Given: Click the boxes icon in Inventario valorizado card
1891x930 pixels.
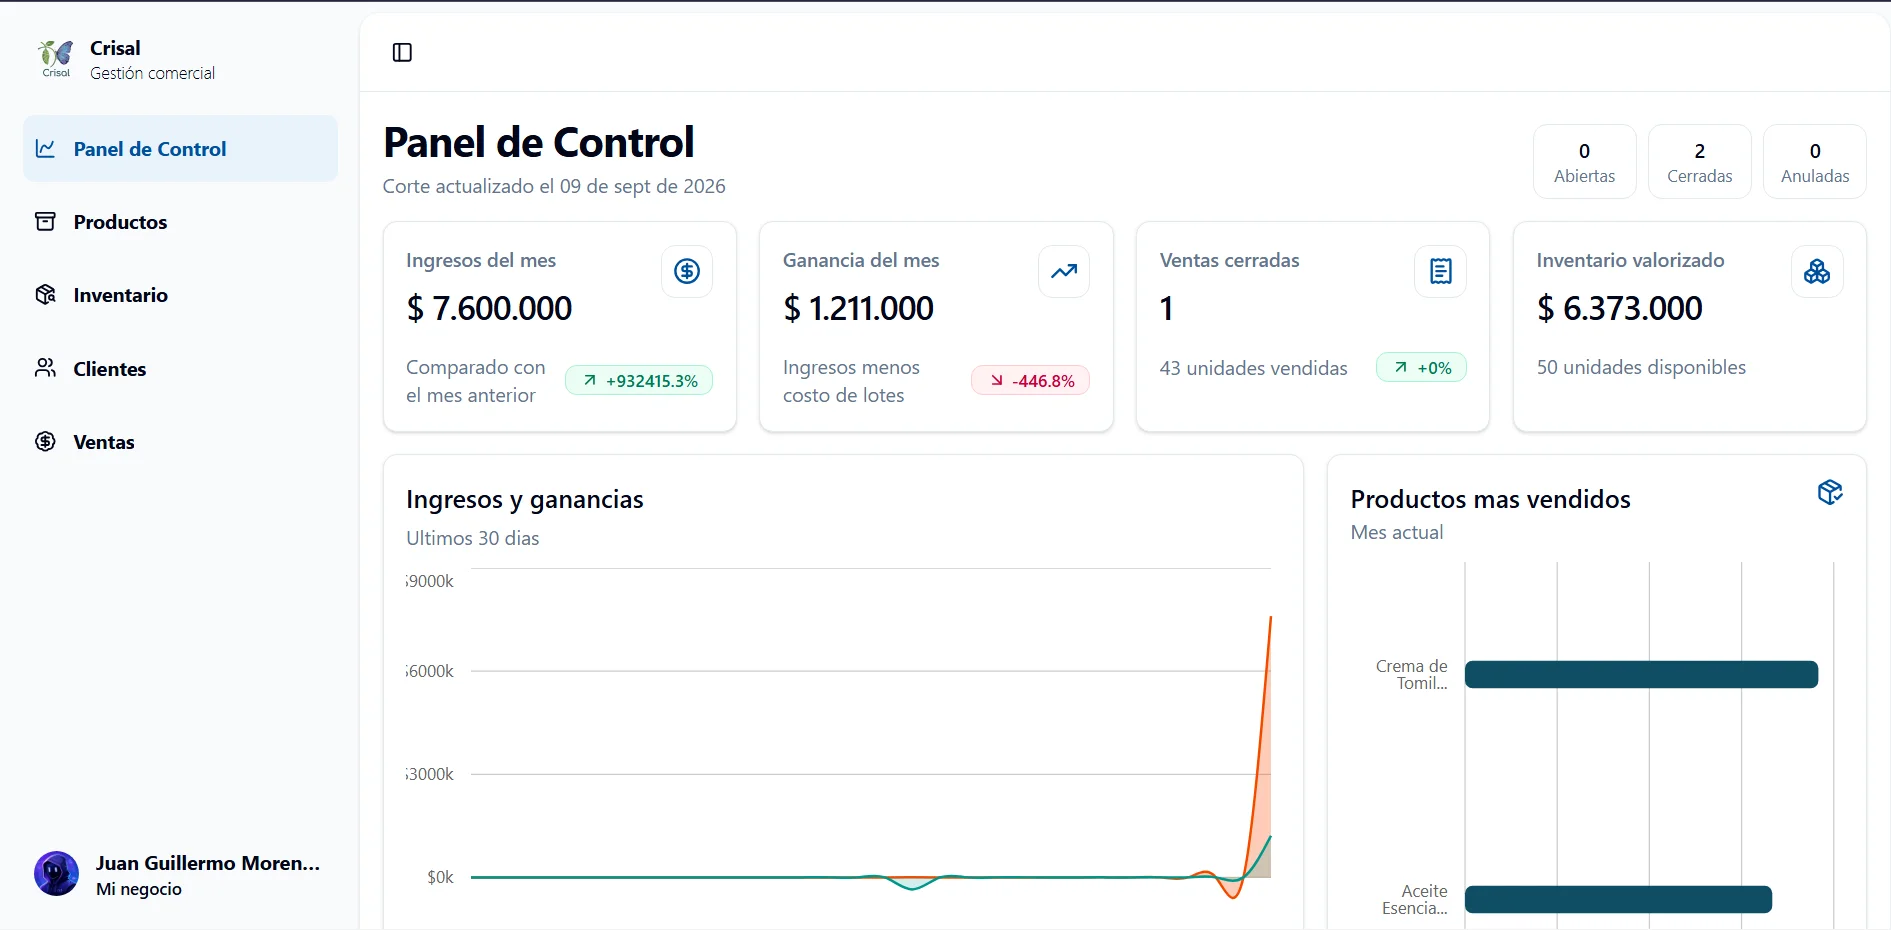Looking at the screenshot, I should tap(1817, 271).
